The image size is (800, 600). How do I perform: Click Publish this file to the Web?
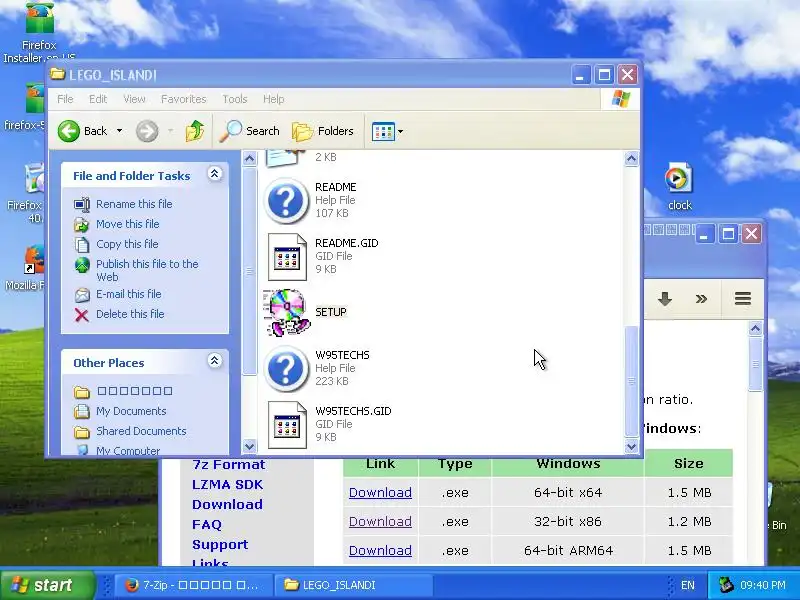click(x=147, y=270)
